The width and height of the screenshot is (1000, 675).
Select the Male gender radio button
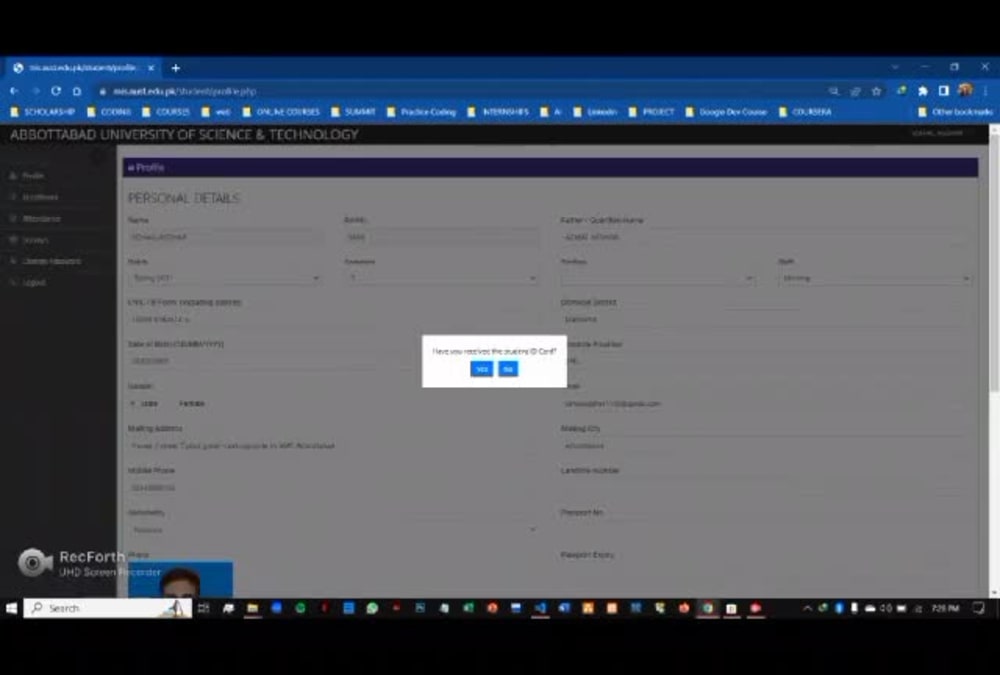133,403
